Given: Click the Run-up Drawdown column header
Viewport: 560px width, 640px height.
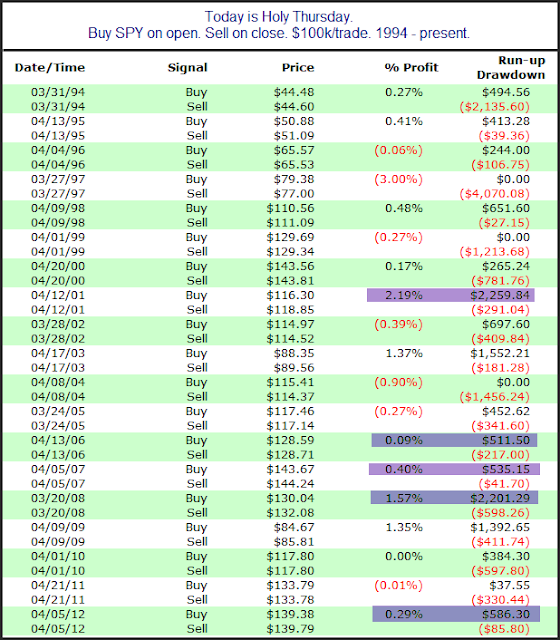Looking at the screenshot, I should click(511, 68).
